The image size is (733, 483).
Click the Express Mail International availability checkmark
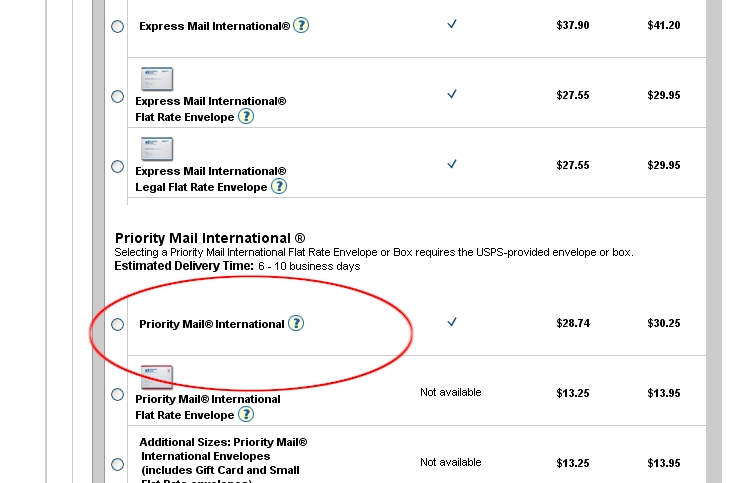click(x=452, y=24)
